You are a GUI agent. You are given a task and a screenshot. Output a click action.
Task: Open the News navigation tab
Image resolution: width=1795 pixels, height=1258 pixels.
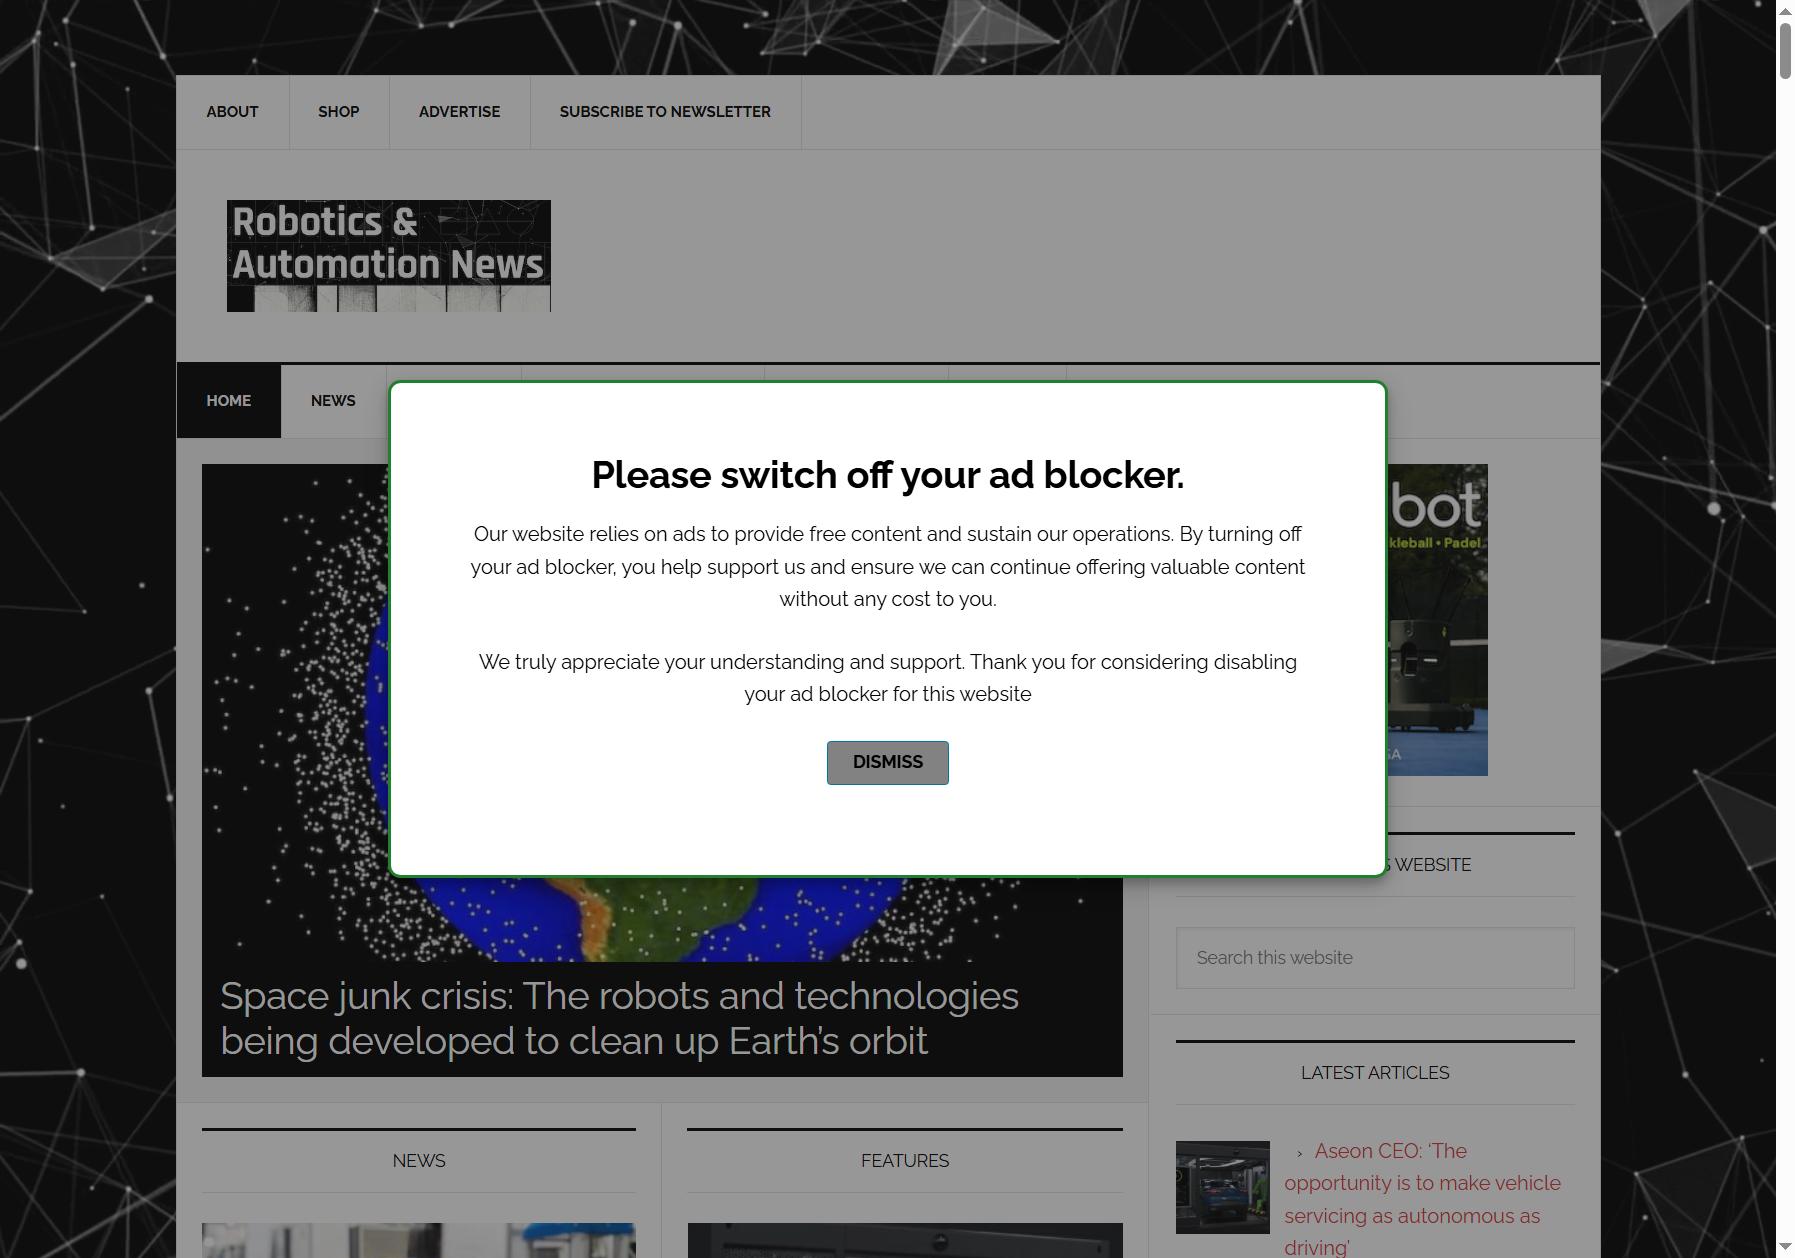[x=333, y=401]
